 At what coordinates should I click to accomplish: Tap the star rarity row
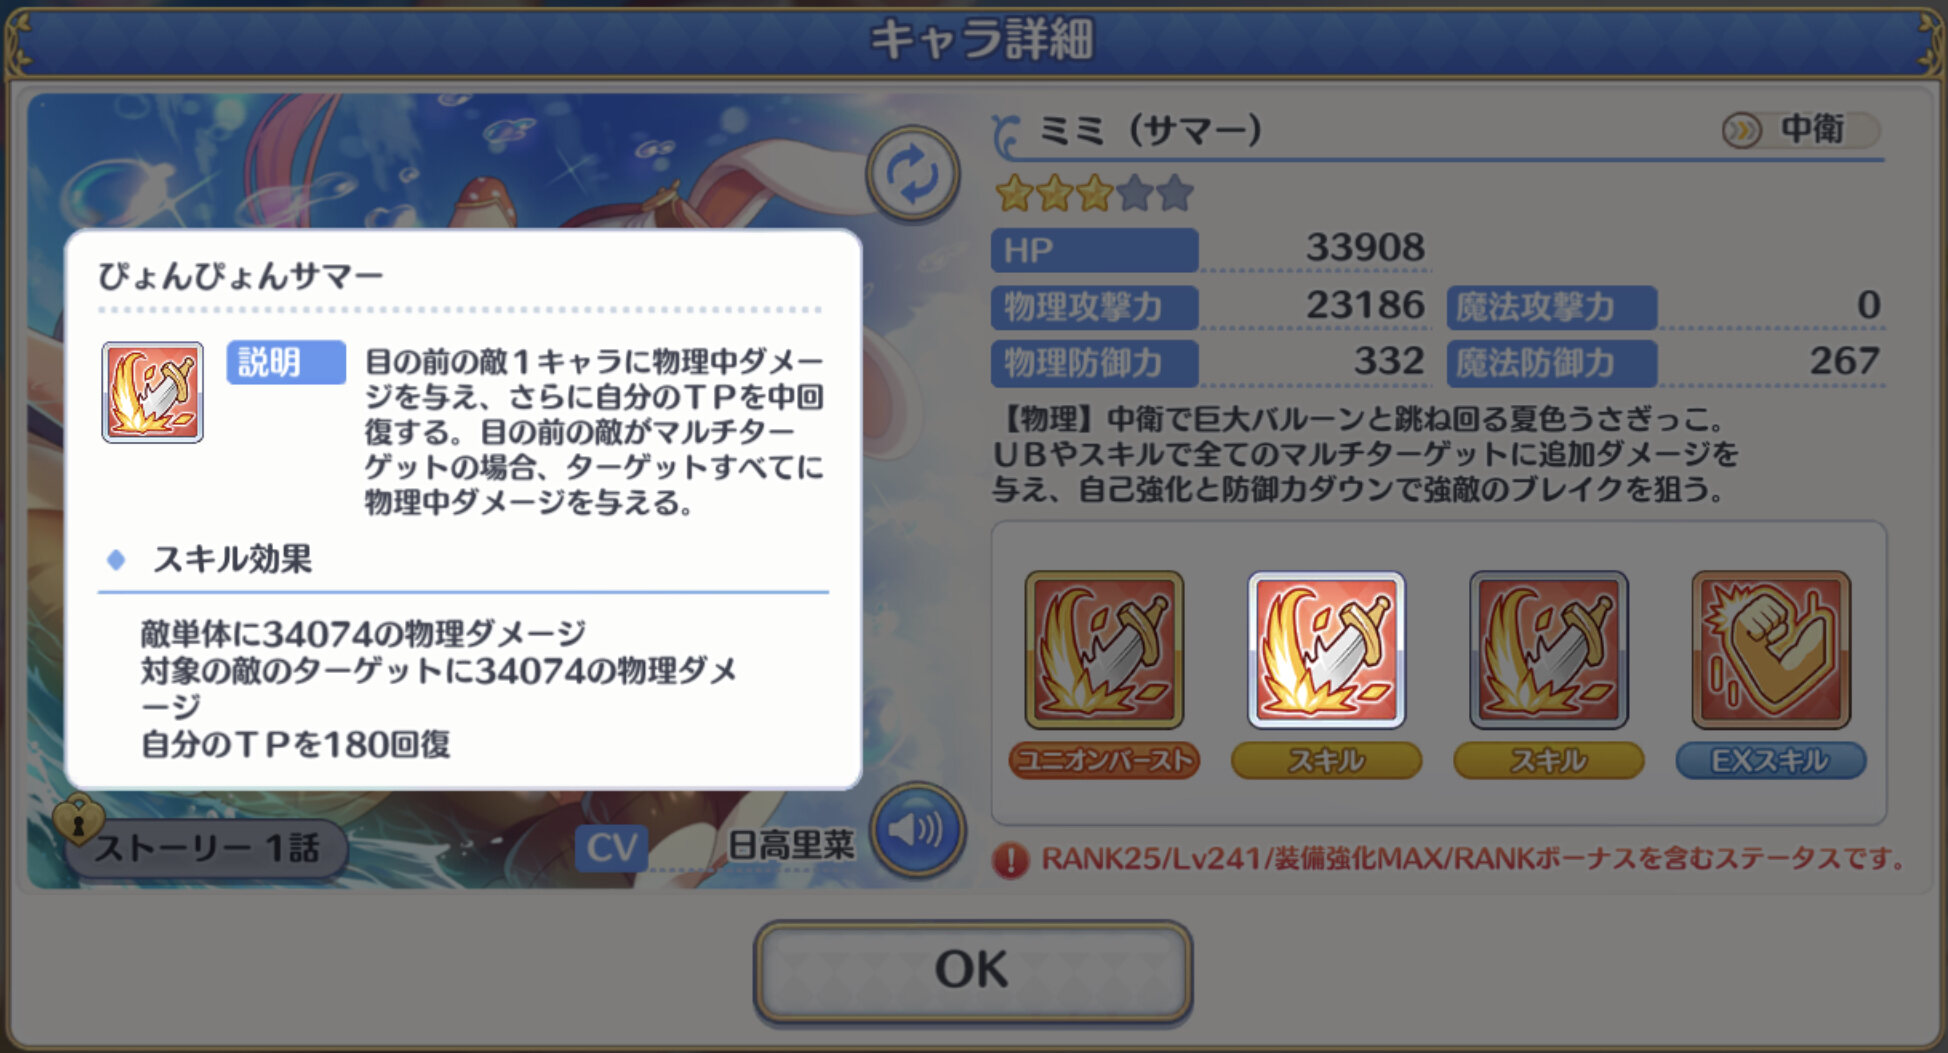(1094, 193)
